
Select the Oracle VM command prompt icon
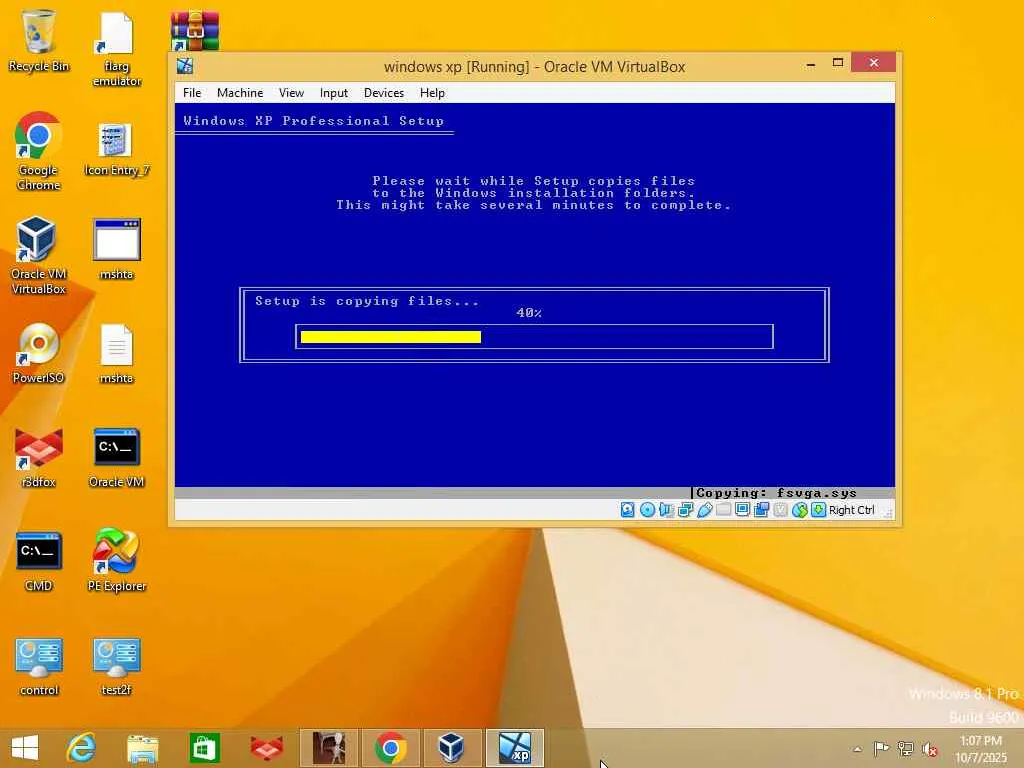click(116, 458)
